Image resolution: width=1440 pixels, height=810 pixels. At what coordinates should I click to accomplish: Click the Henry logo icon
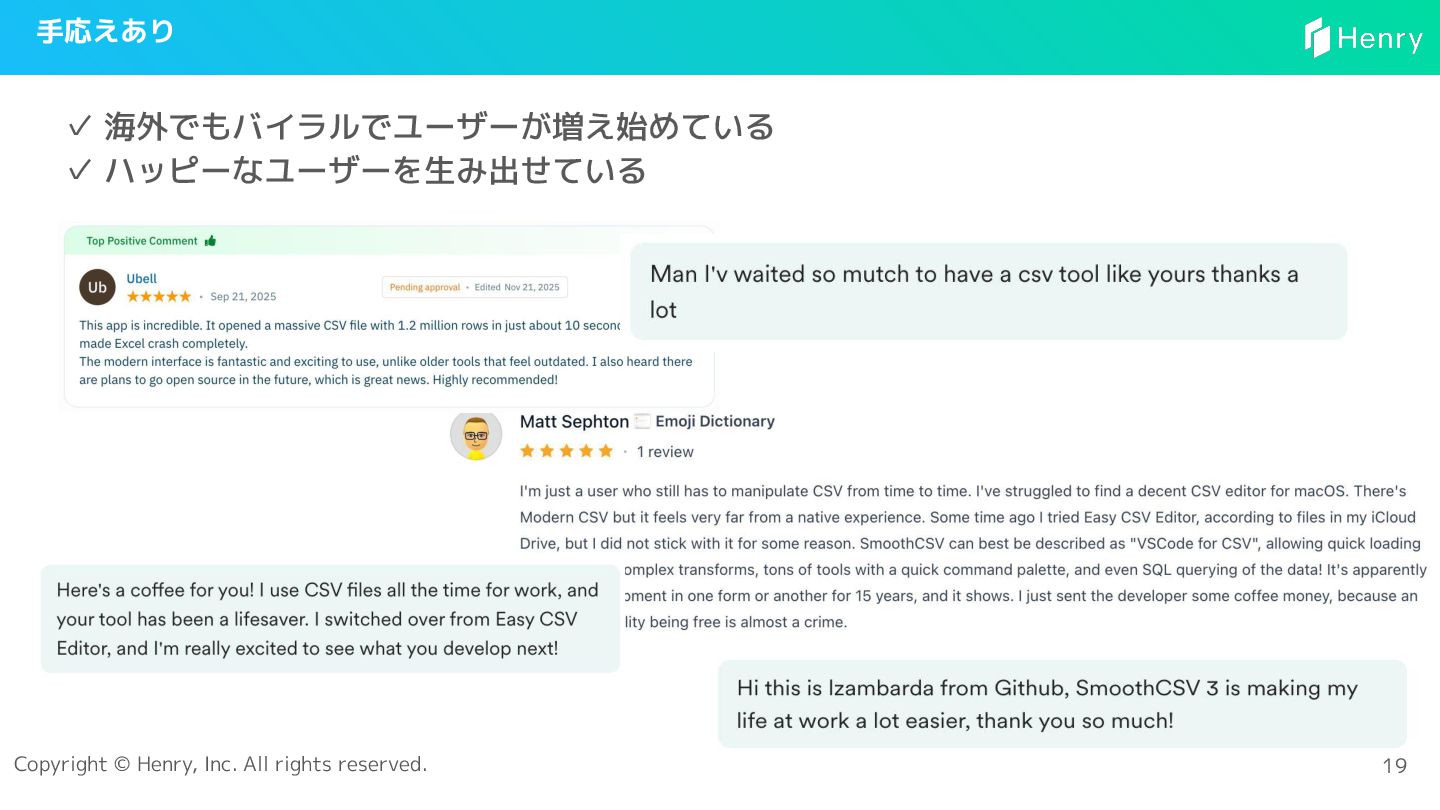(x=1318, y=38)
